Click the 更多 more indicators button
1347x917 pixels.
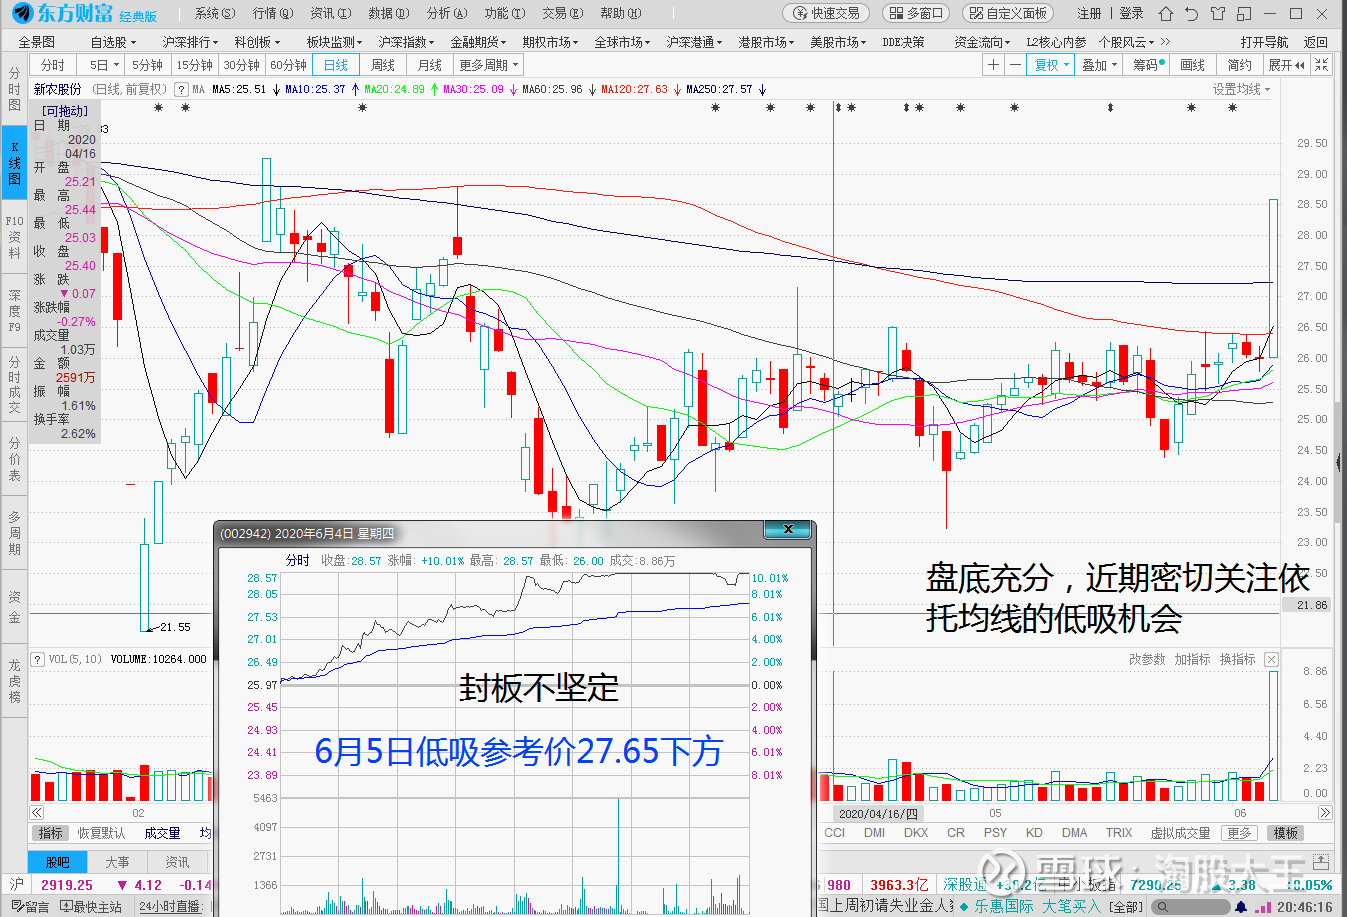[1240, 833]
